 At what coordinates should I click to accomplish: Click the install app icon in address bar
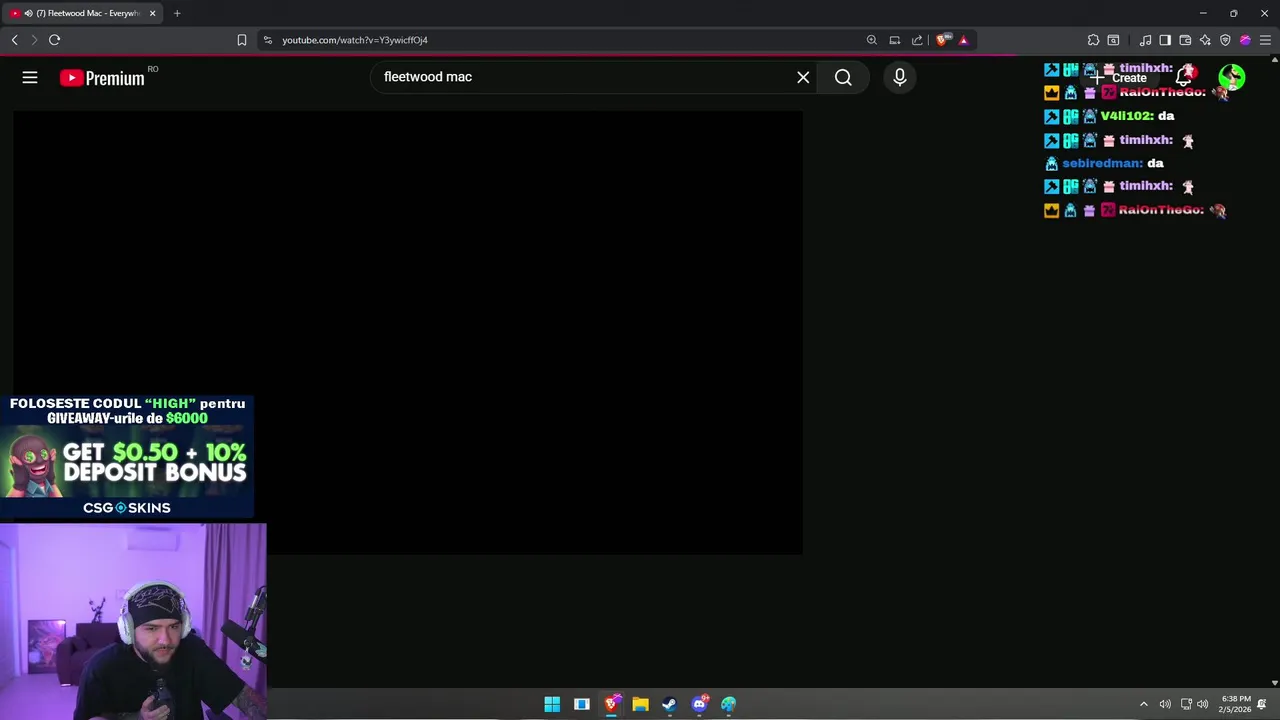tap(895, 40)
